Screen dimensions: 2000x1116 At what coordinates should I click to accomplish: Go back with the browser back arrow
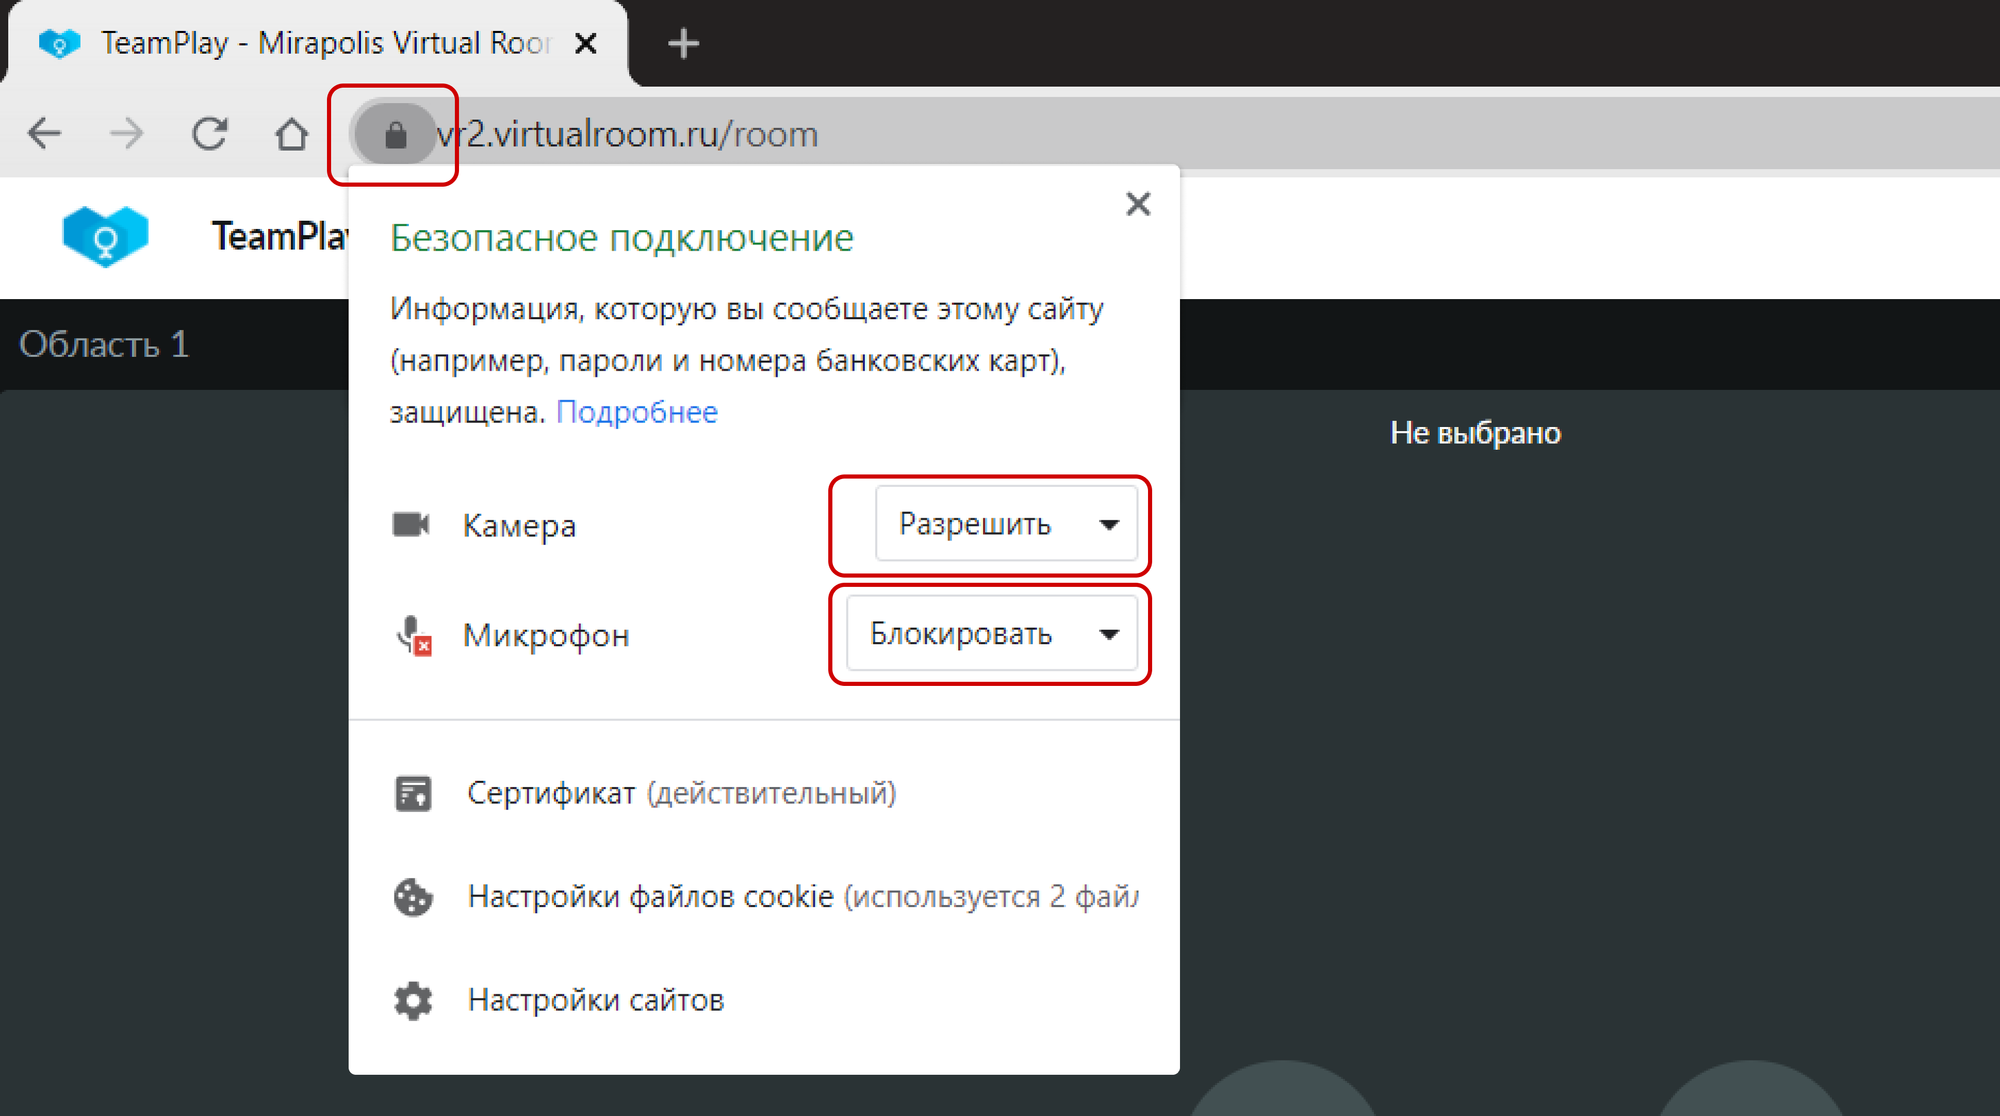pyautogui.click(x=45, y=133)
